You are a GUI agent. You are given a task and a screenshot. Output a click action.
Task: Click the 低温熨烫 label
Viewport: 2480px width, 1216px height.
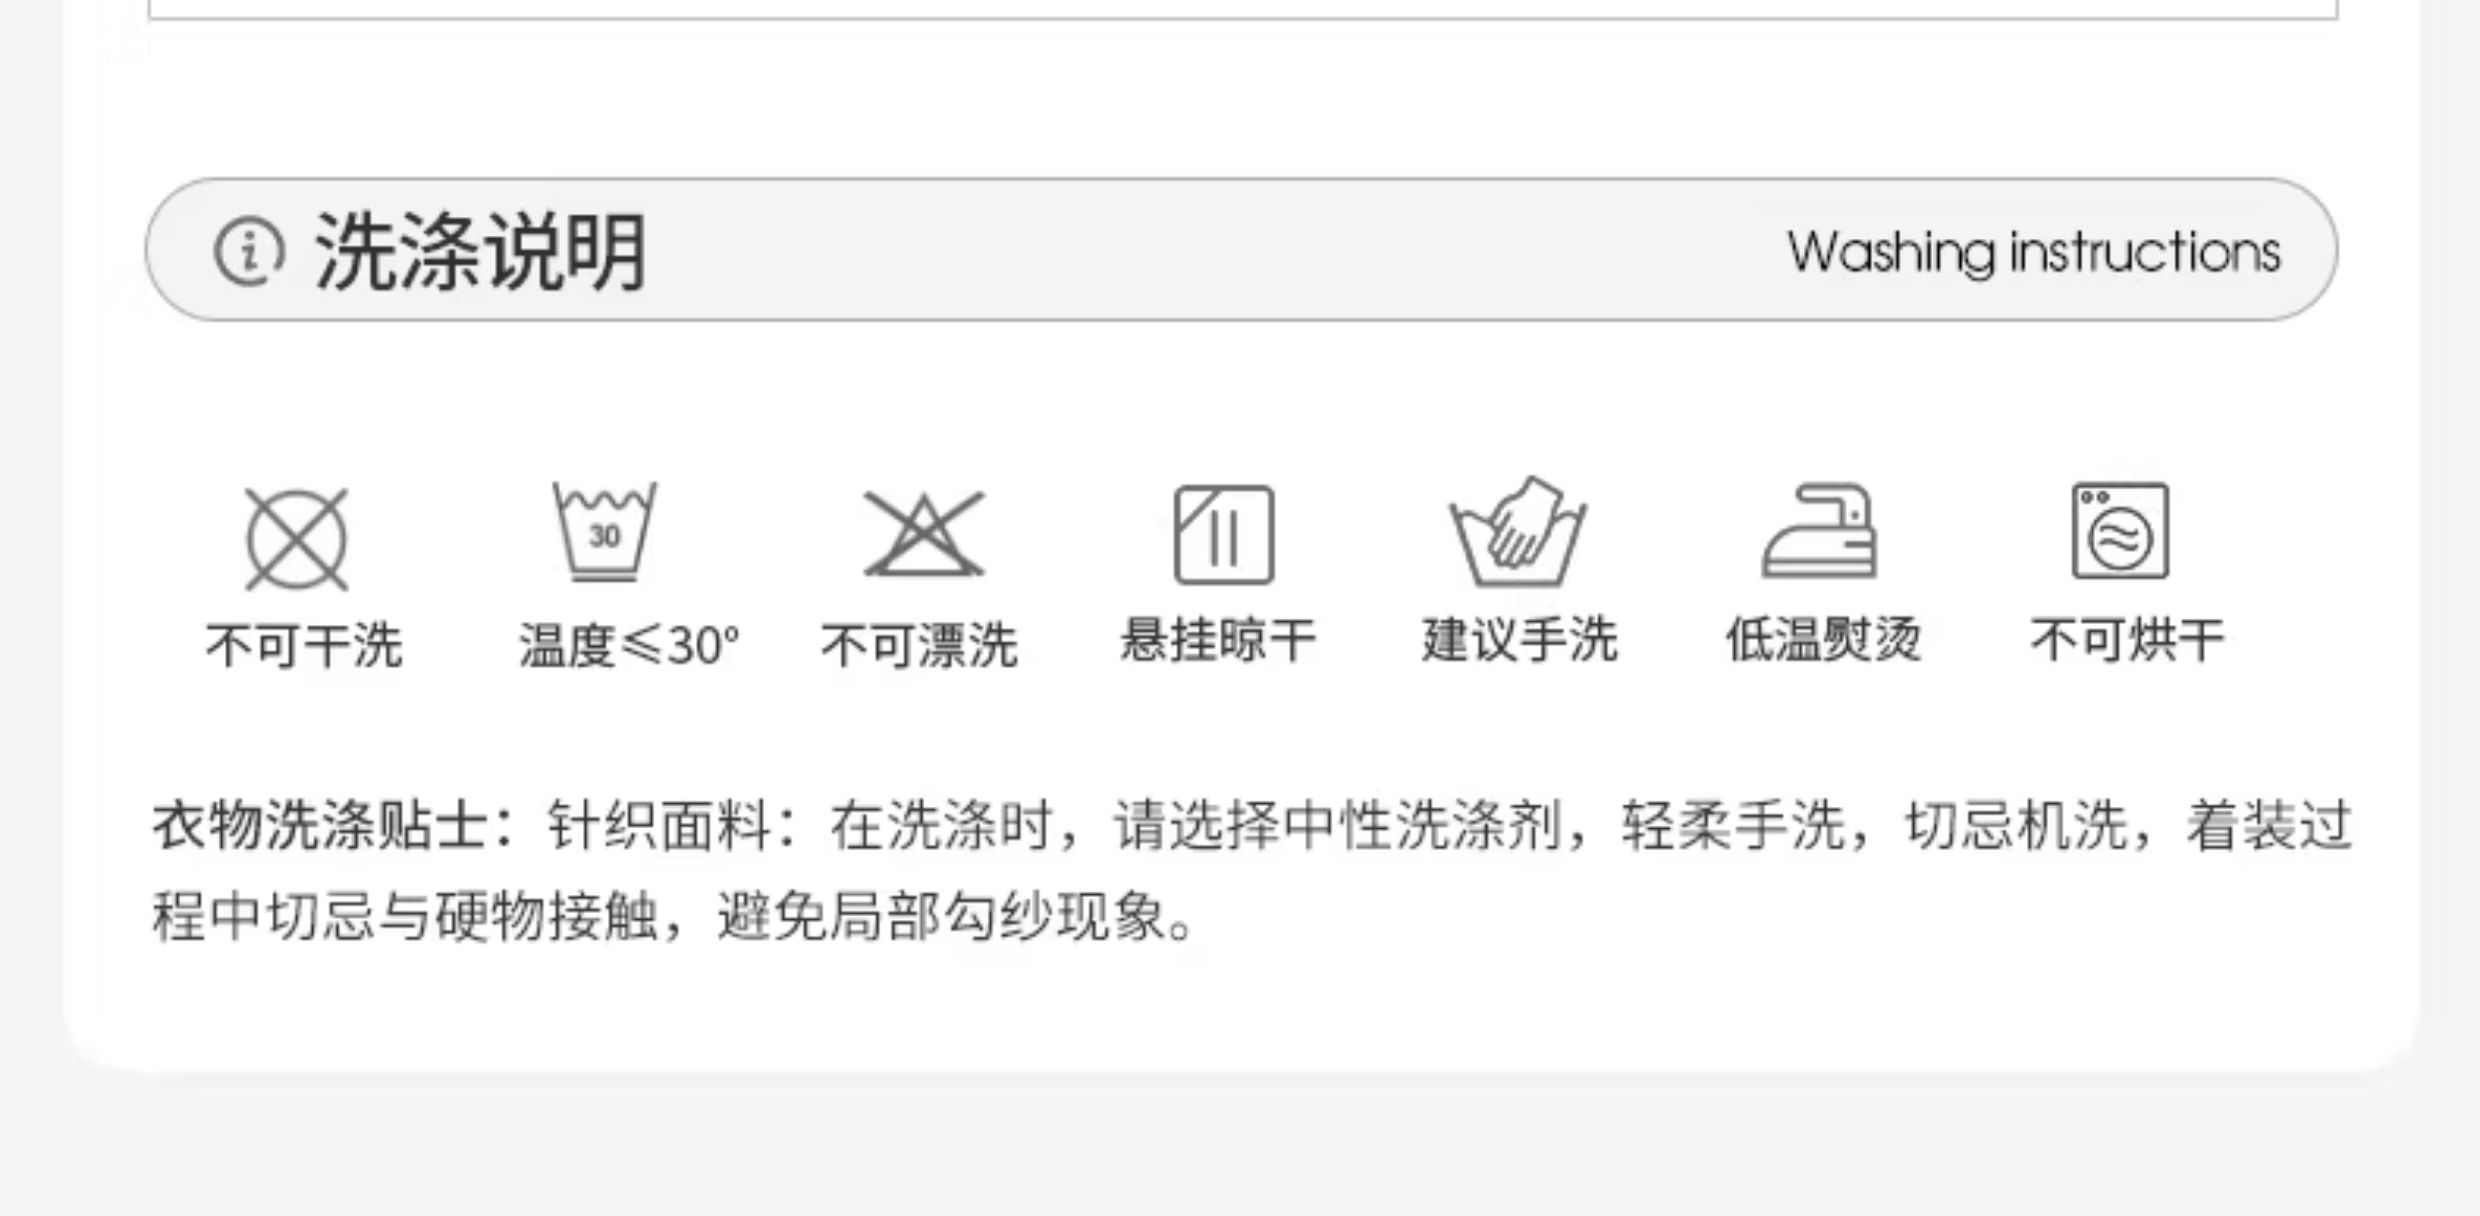1824,640
